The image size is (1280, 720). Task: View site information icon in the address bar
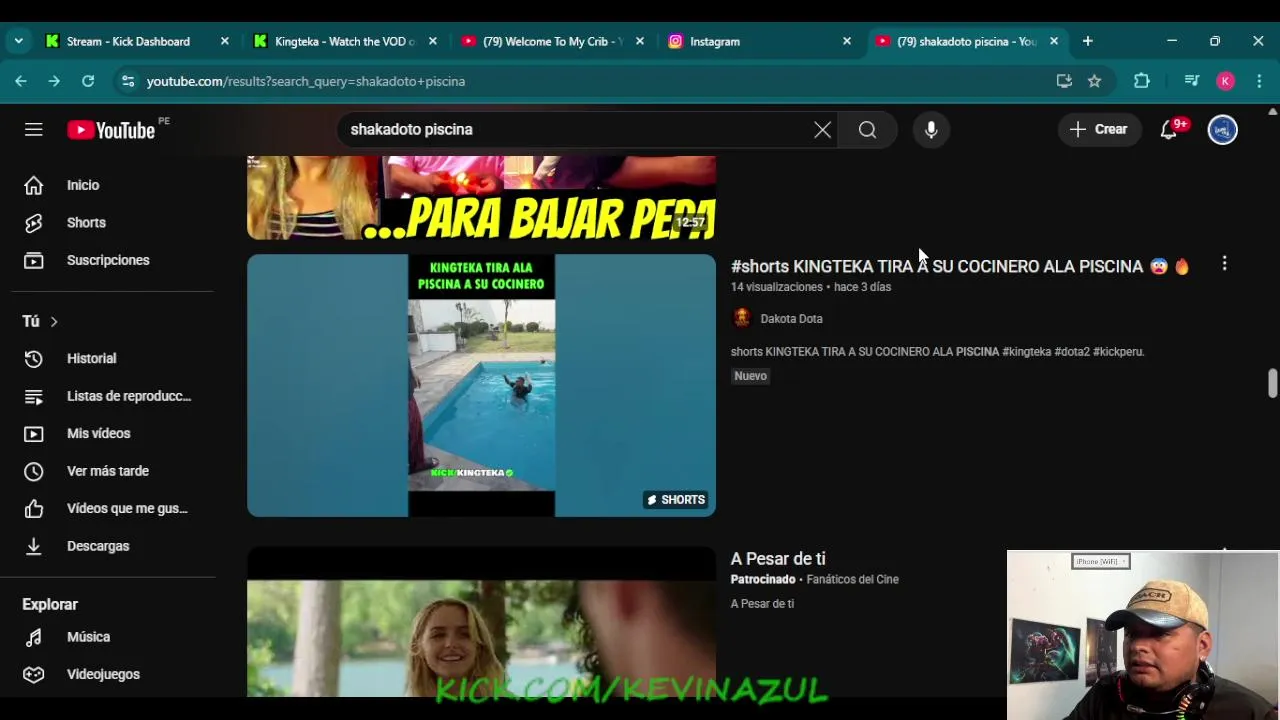(127, 81)
